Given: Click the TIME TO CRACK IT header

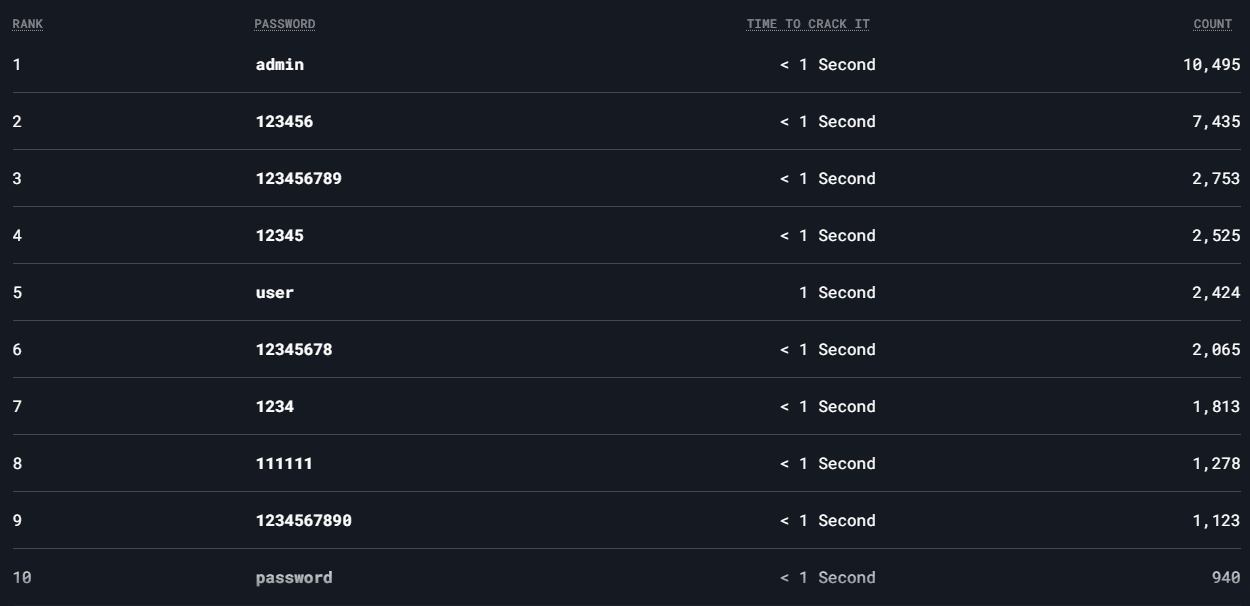Looking at the screenshot, I should (x=808, y=24).
